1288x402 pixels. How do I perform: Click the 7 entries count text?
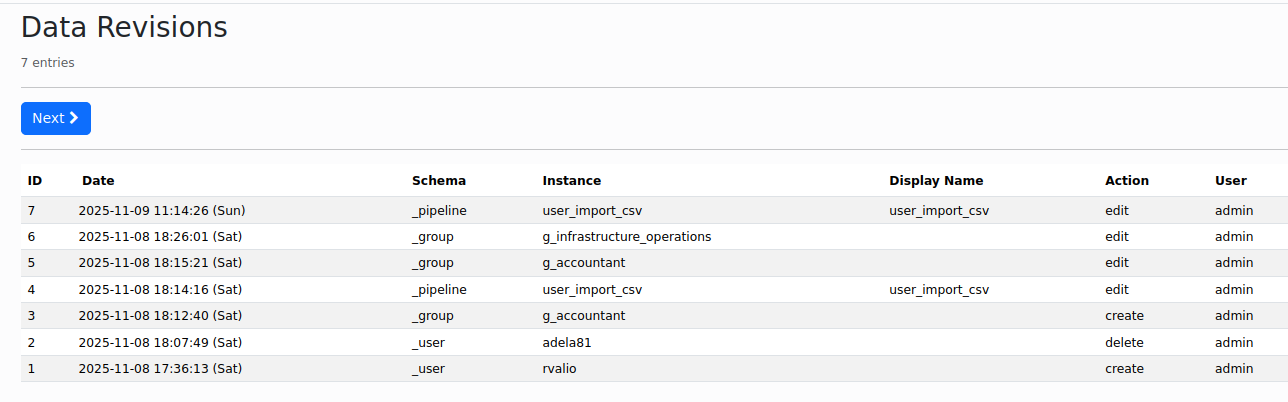48,63
